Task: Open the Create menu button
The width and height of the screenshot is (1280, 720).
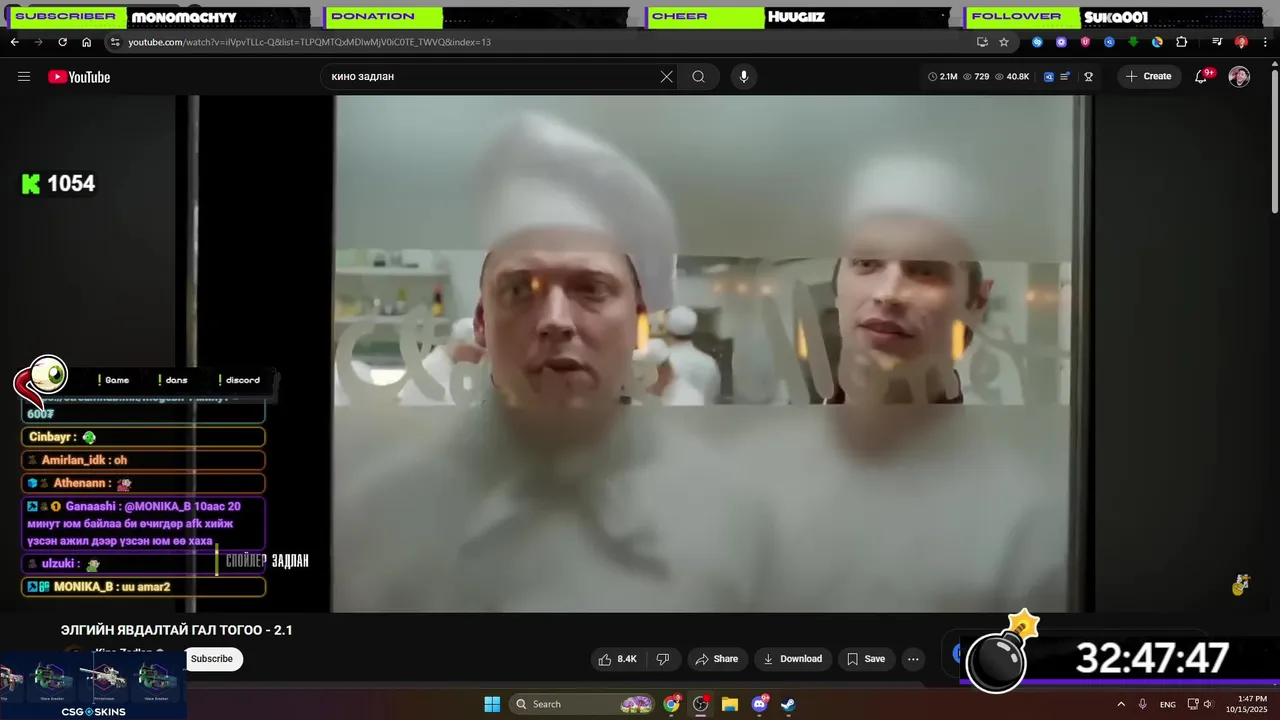Action: click(1148, 77)
